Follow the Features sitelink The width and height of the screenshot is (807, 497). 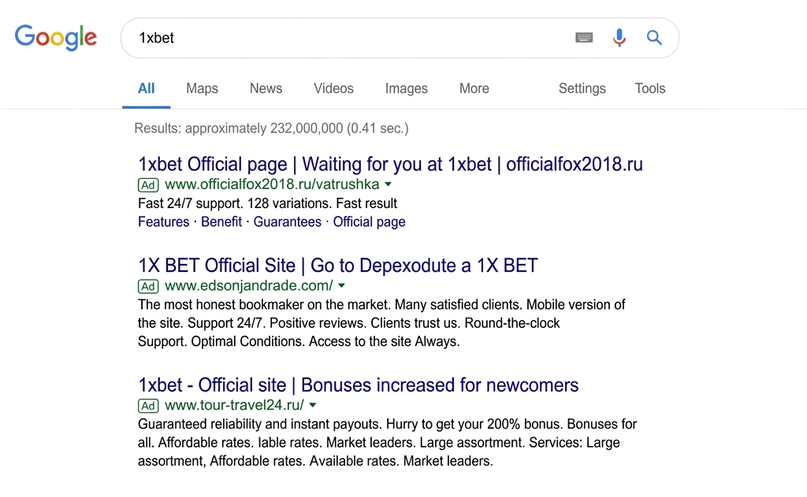[x=164, y=222]
